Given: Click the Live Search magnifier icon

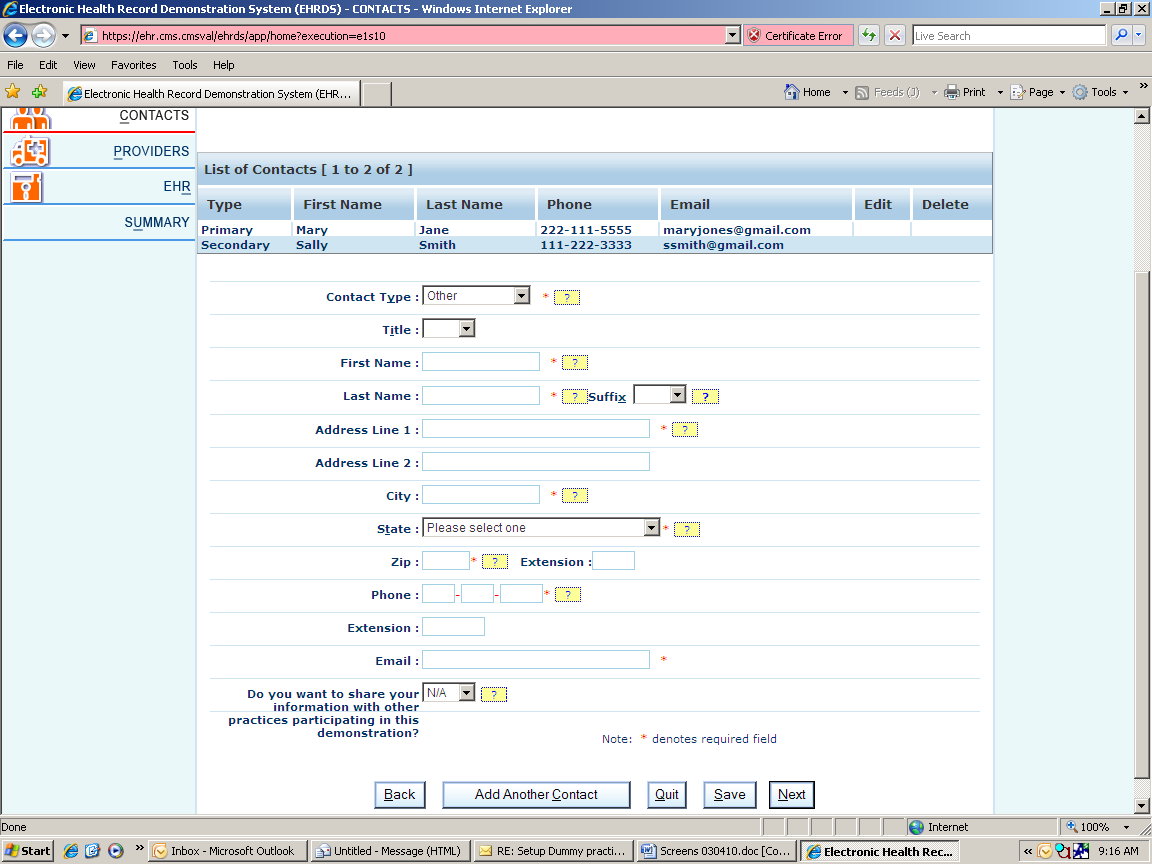Looking at the screenshot, I should point(1121,35).
